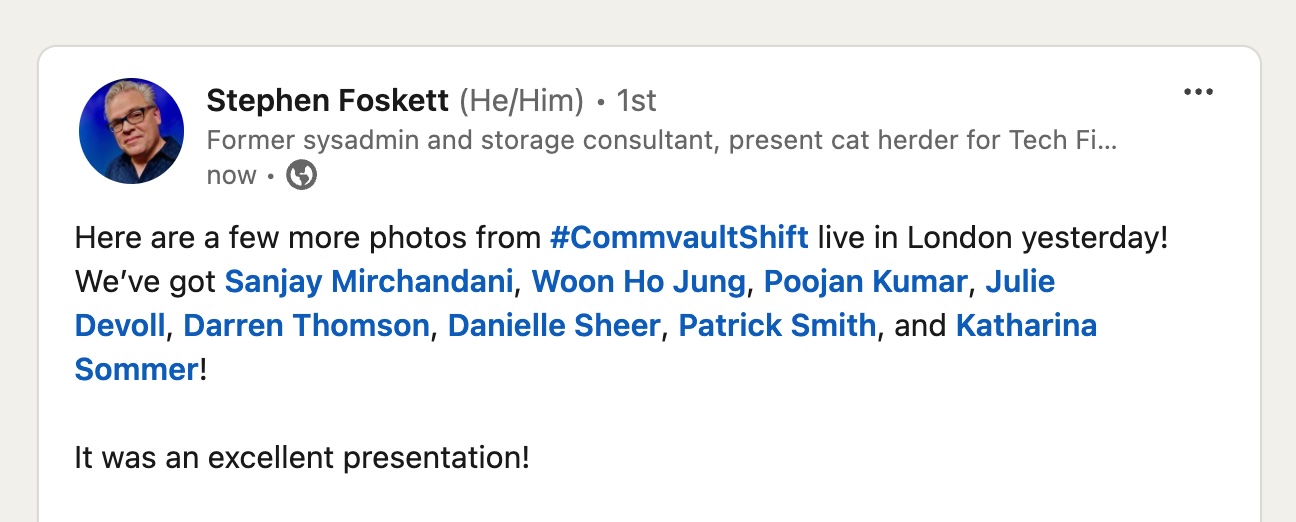Go to Julie Devoll's profile
The image size is (1296, 522).
coord(1020,283)
